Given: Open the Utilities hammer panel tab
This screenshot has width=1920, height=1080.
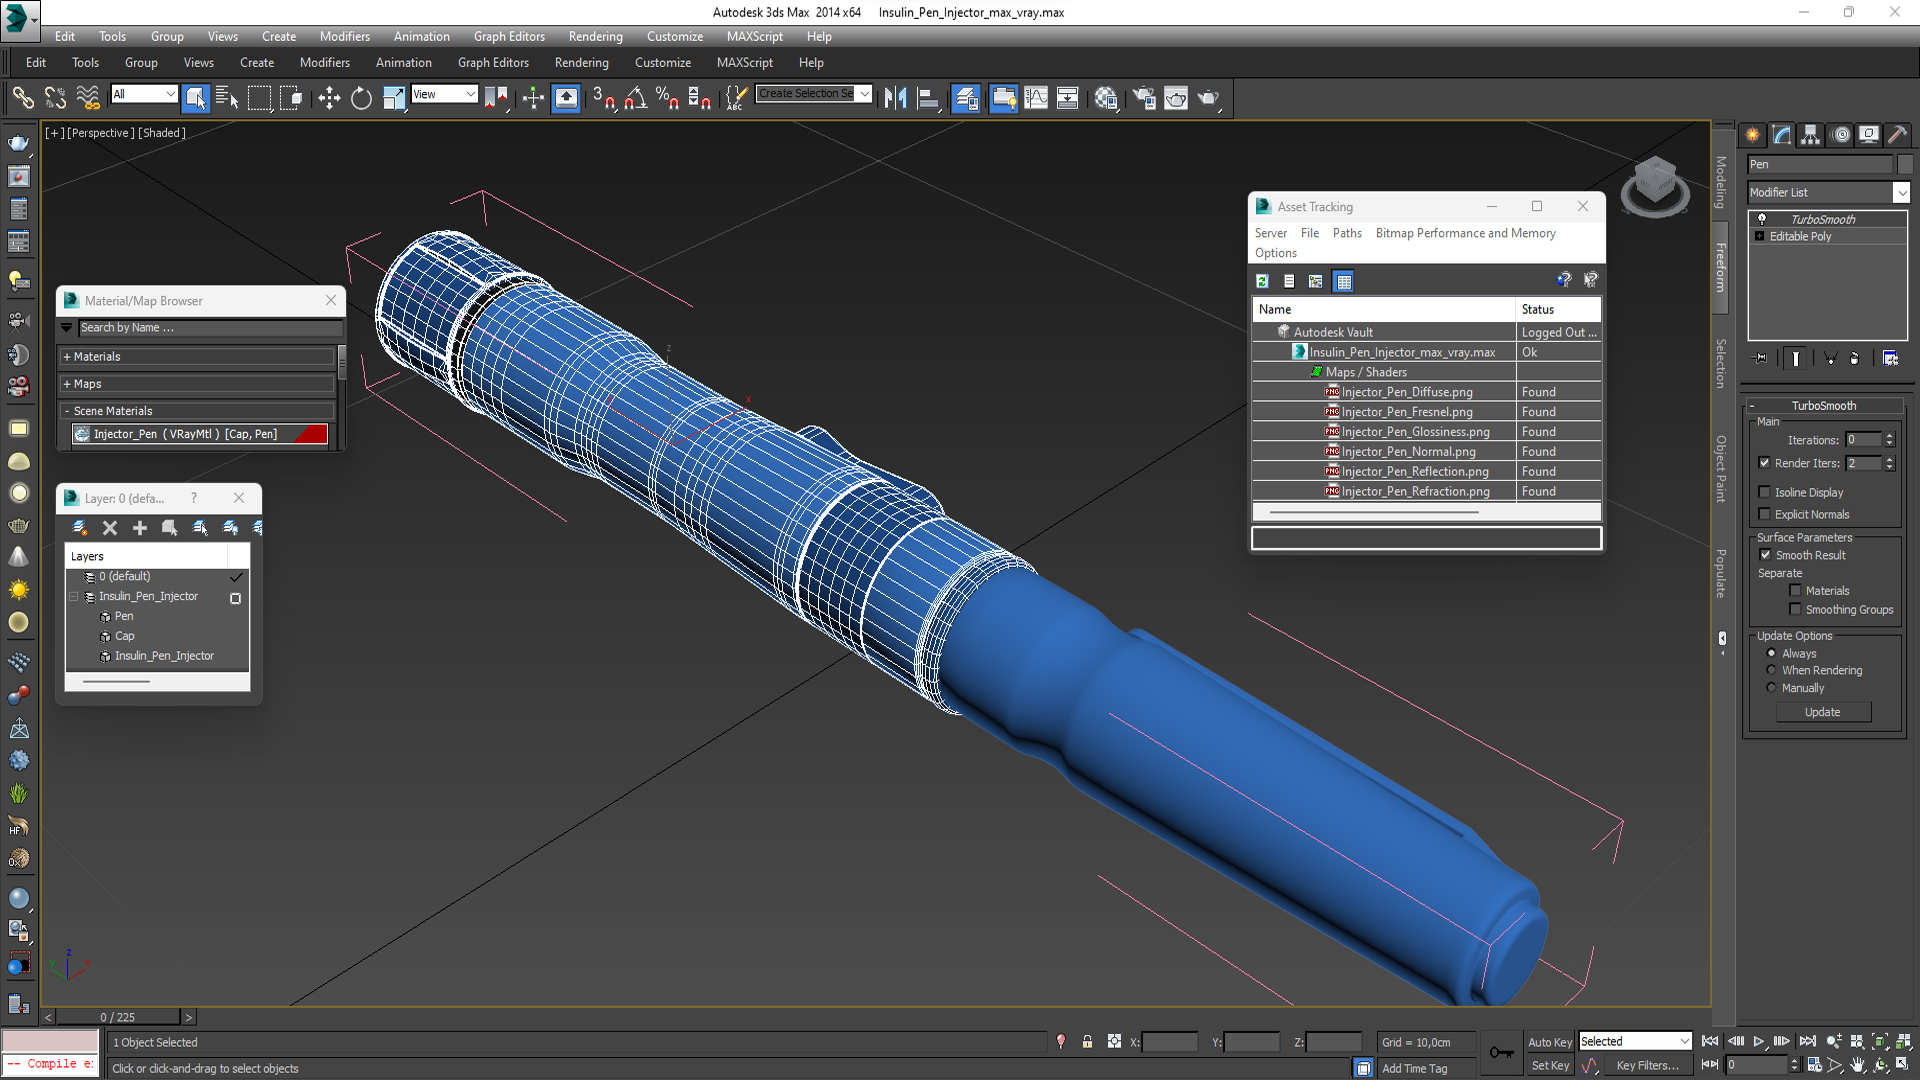Looking at the screenshot, I should click(1897, 135).
